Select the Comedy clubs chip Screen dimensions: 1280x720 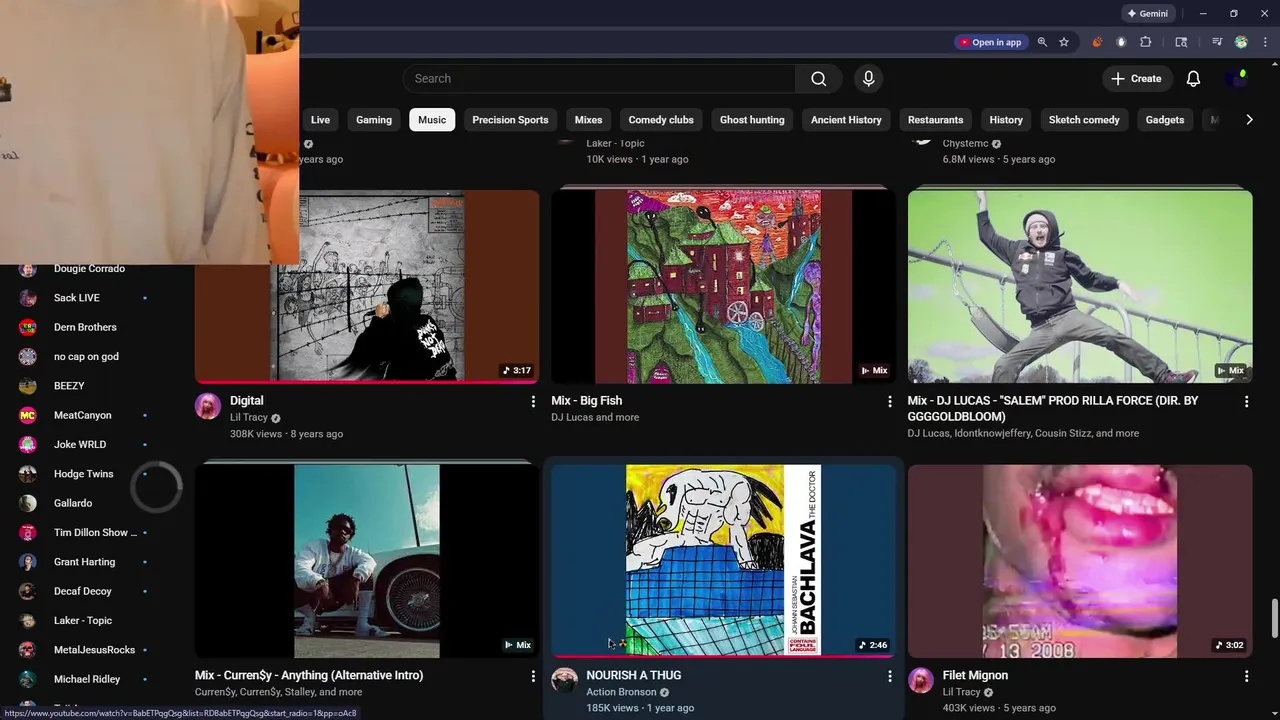(x=661, y=120)
